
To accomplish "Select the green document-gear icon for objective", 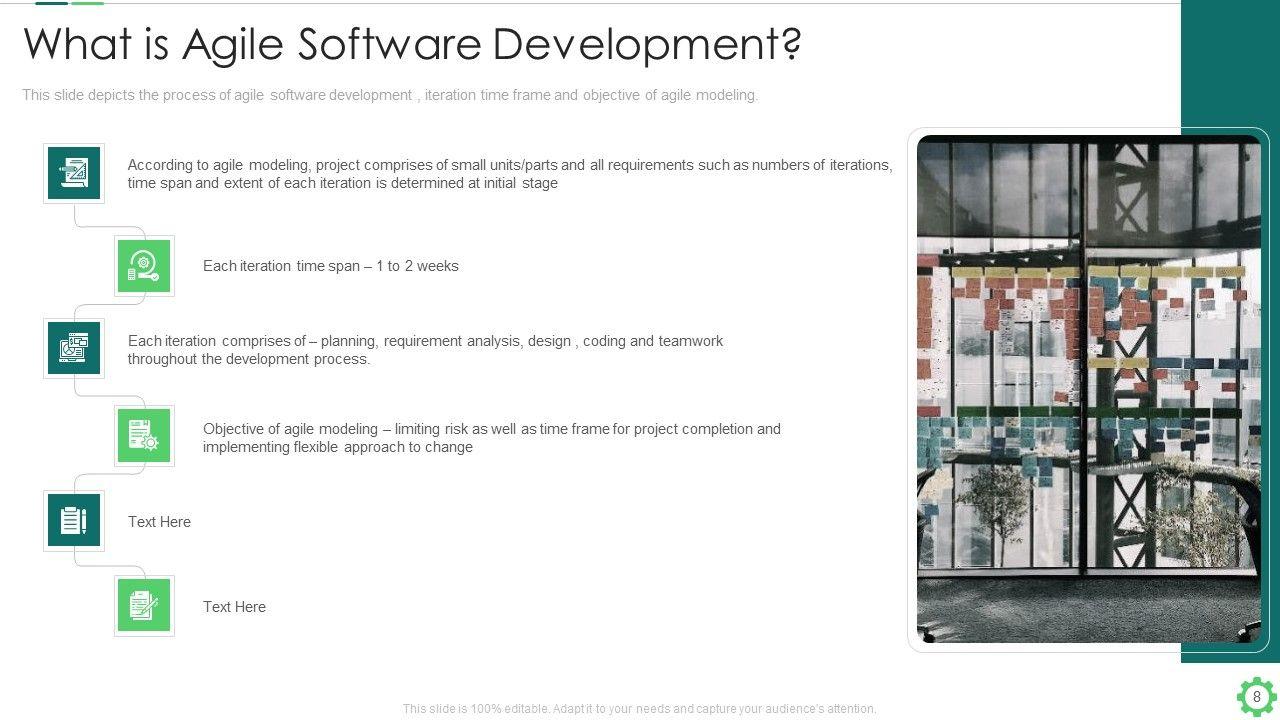I will (x=144, y=436).
